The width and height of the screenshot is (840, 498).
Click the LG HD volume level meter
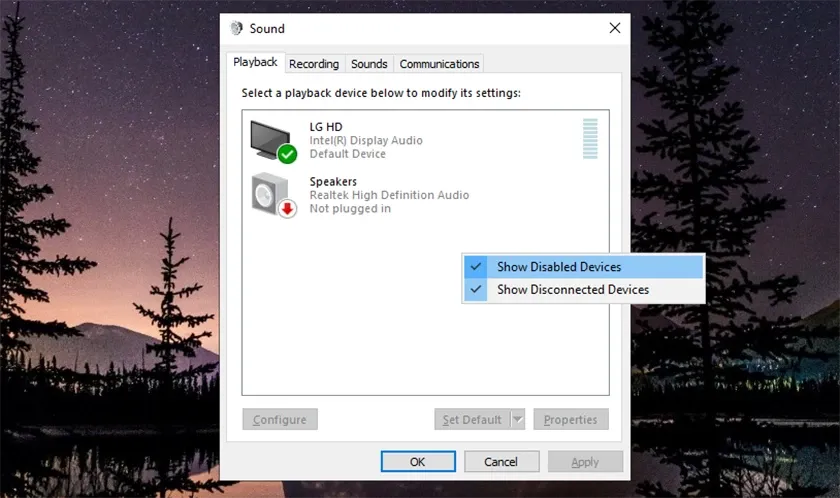pyautogui.click(x=590, y=139)
